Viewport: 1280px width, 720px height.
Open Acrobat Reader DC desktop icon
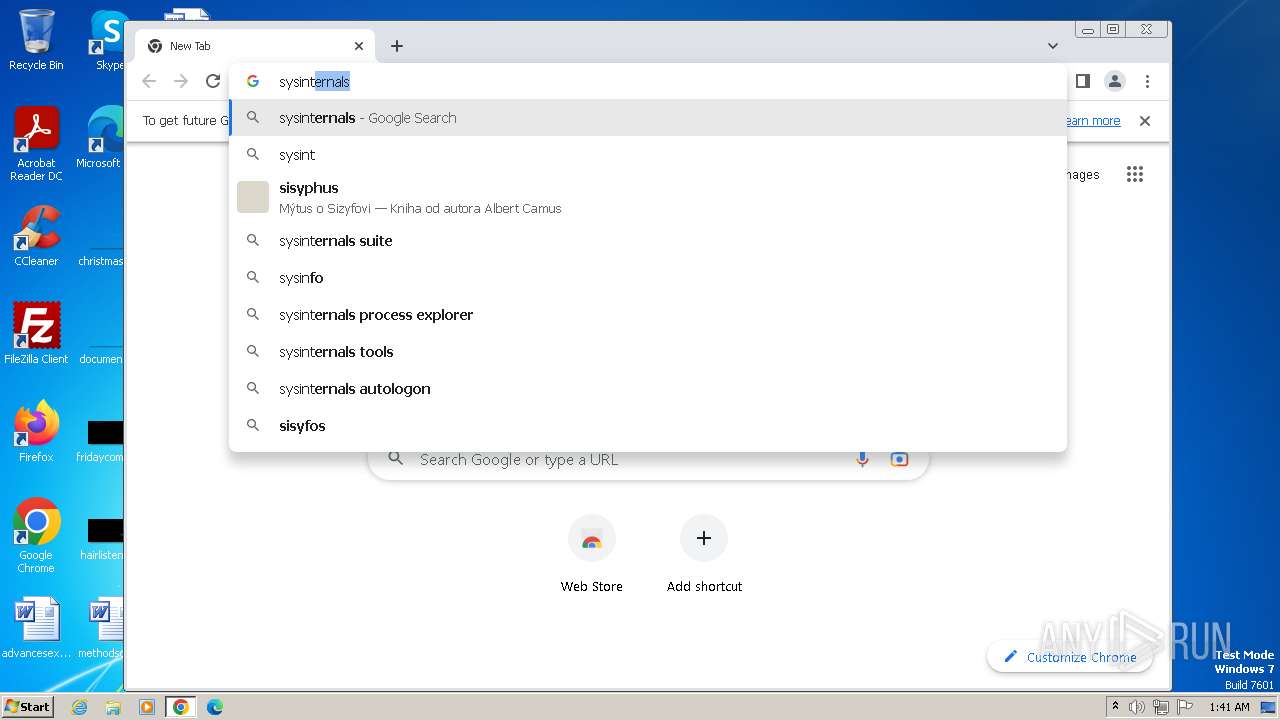pos(36,144)
